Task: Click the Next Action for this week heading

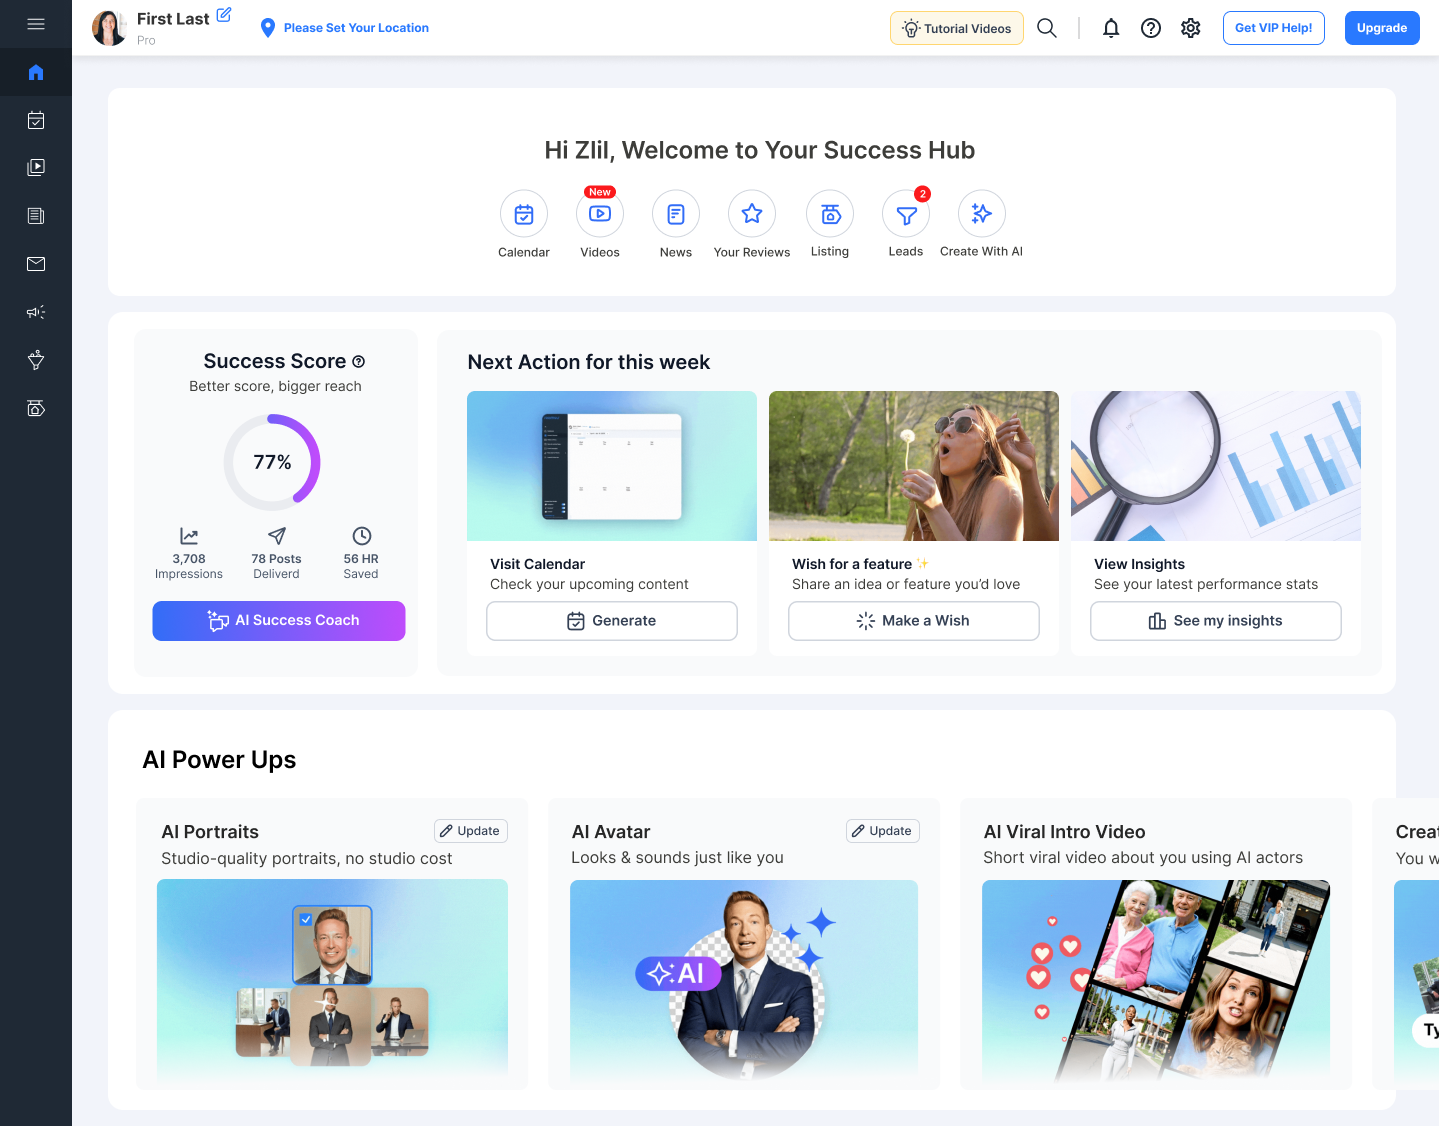Action: [x=589, y=362]
